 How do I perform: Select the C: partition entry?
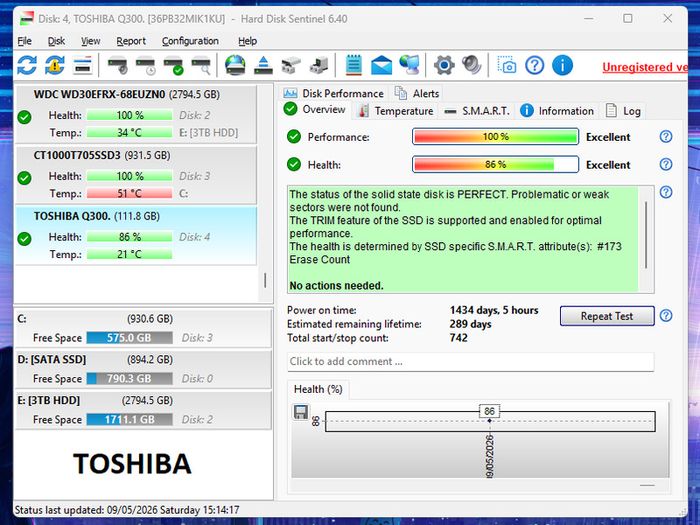tap(143, 328)
